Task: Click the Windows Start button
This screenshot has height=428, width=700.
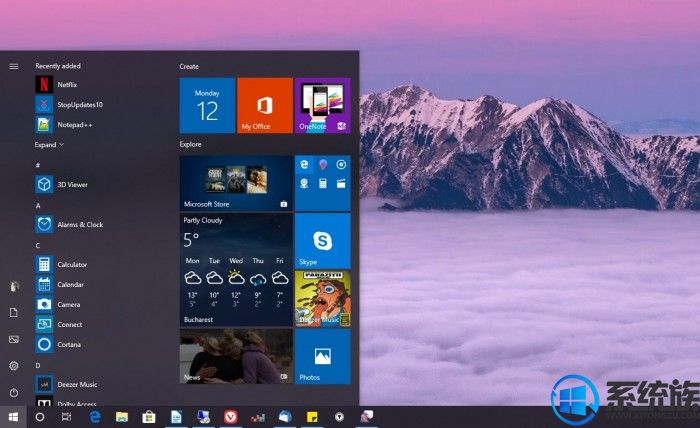Action: 14,416
